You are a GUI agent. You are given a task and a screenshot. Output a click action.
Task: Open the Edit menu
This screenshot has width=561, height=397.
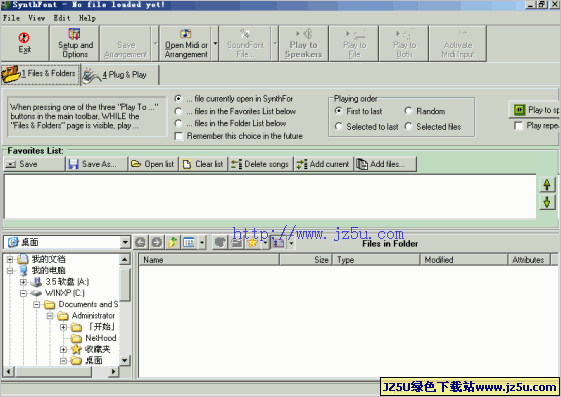coord(62,18)
